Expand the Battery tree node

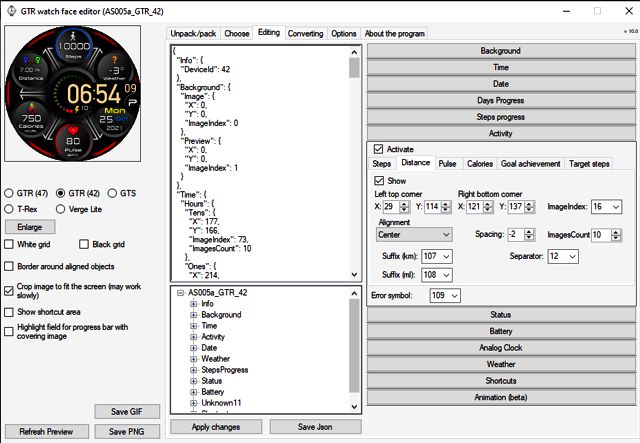(193, 392)
